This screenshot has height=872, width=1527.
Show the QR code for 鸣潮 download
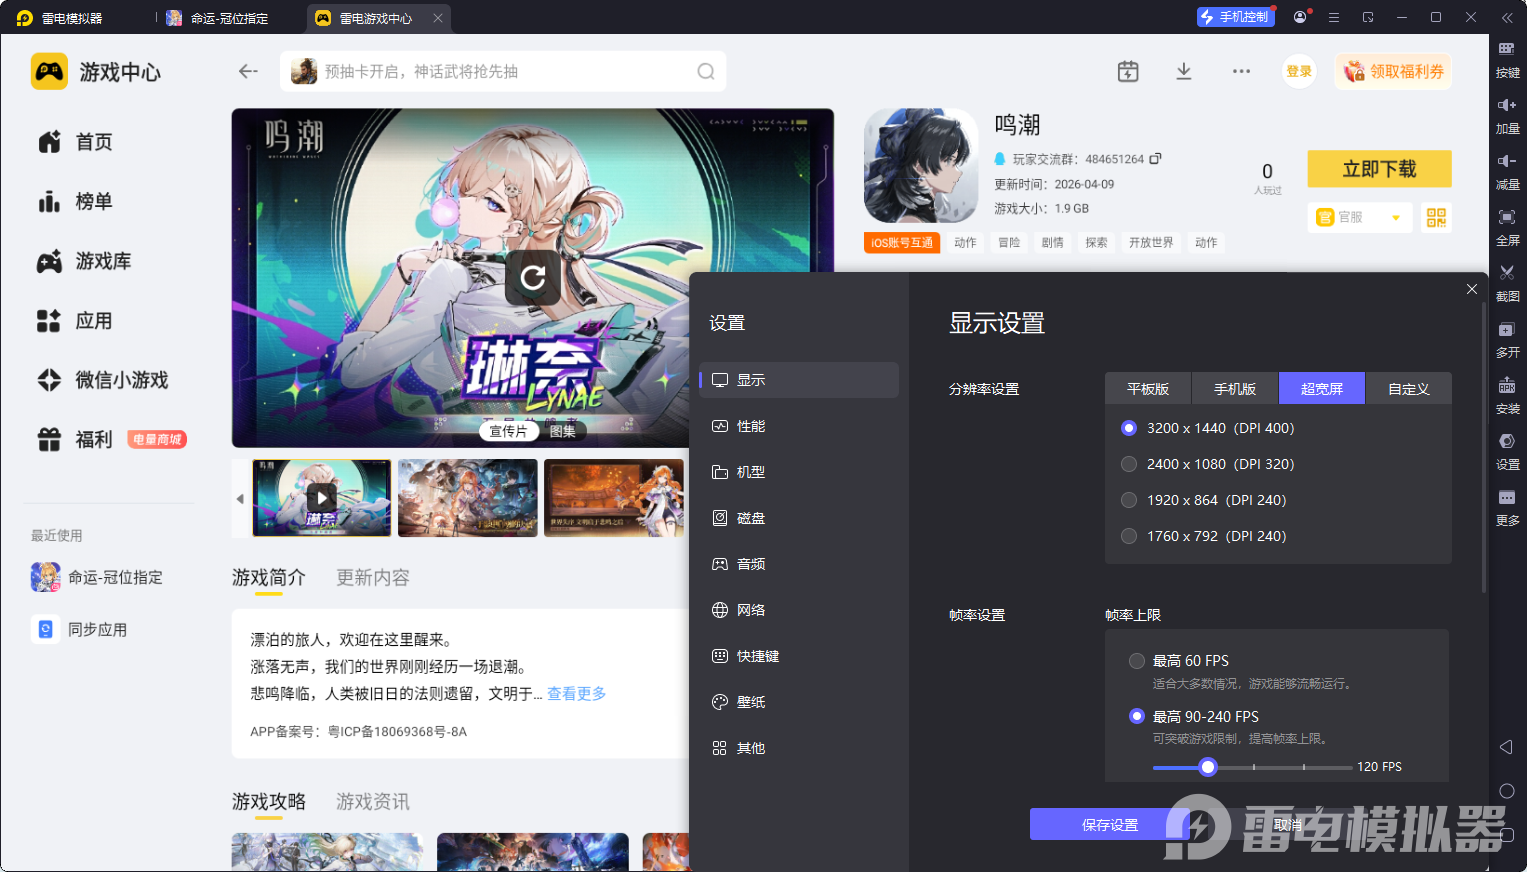(1436, 217)
